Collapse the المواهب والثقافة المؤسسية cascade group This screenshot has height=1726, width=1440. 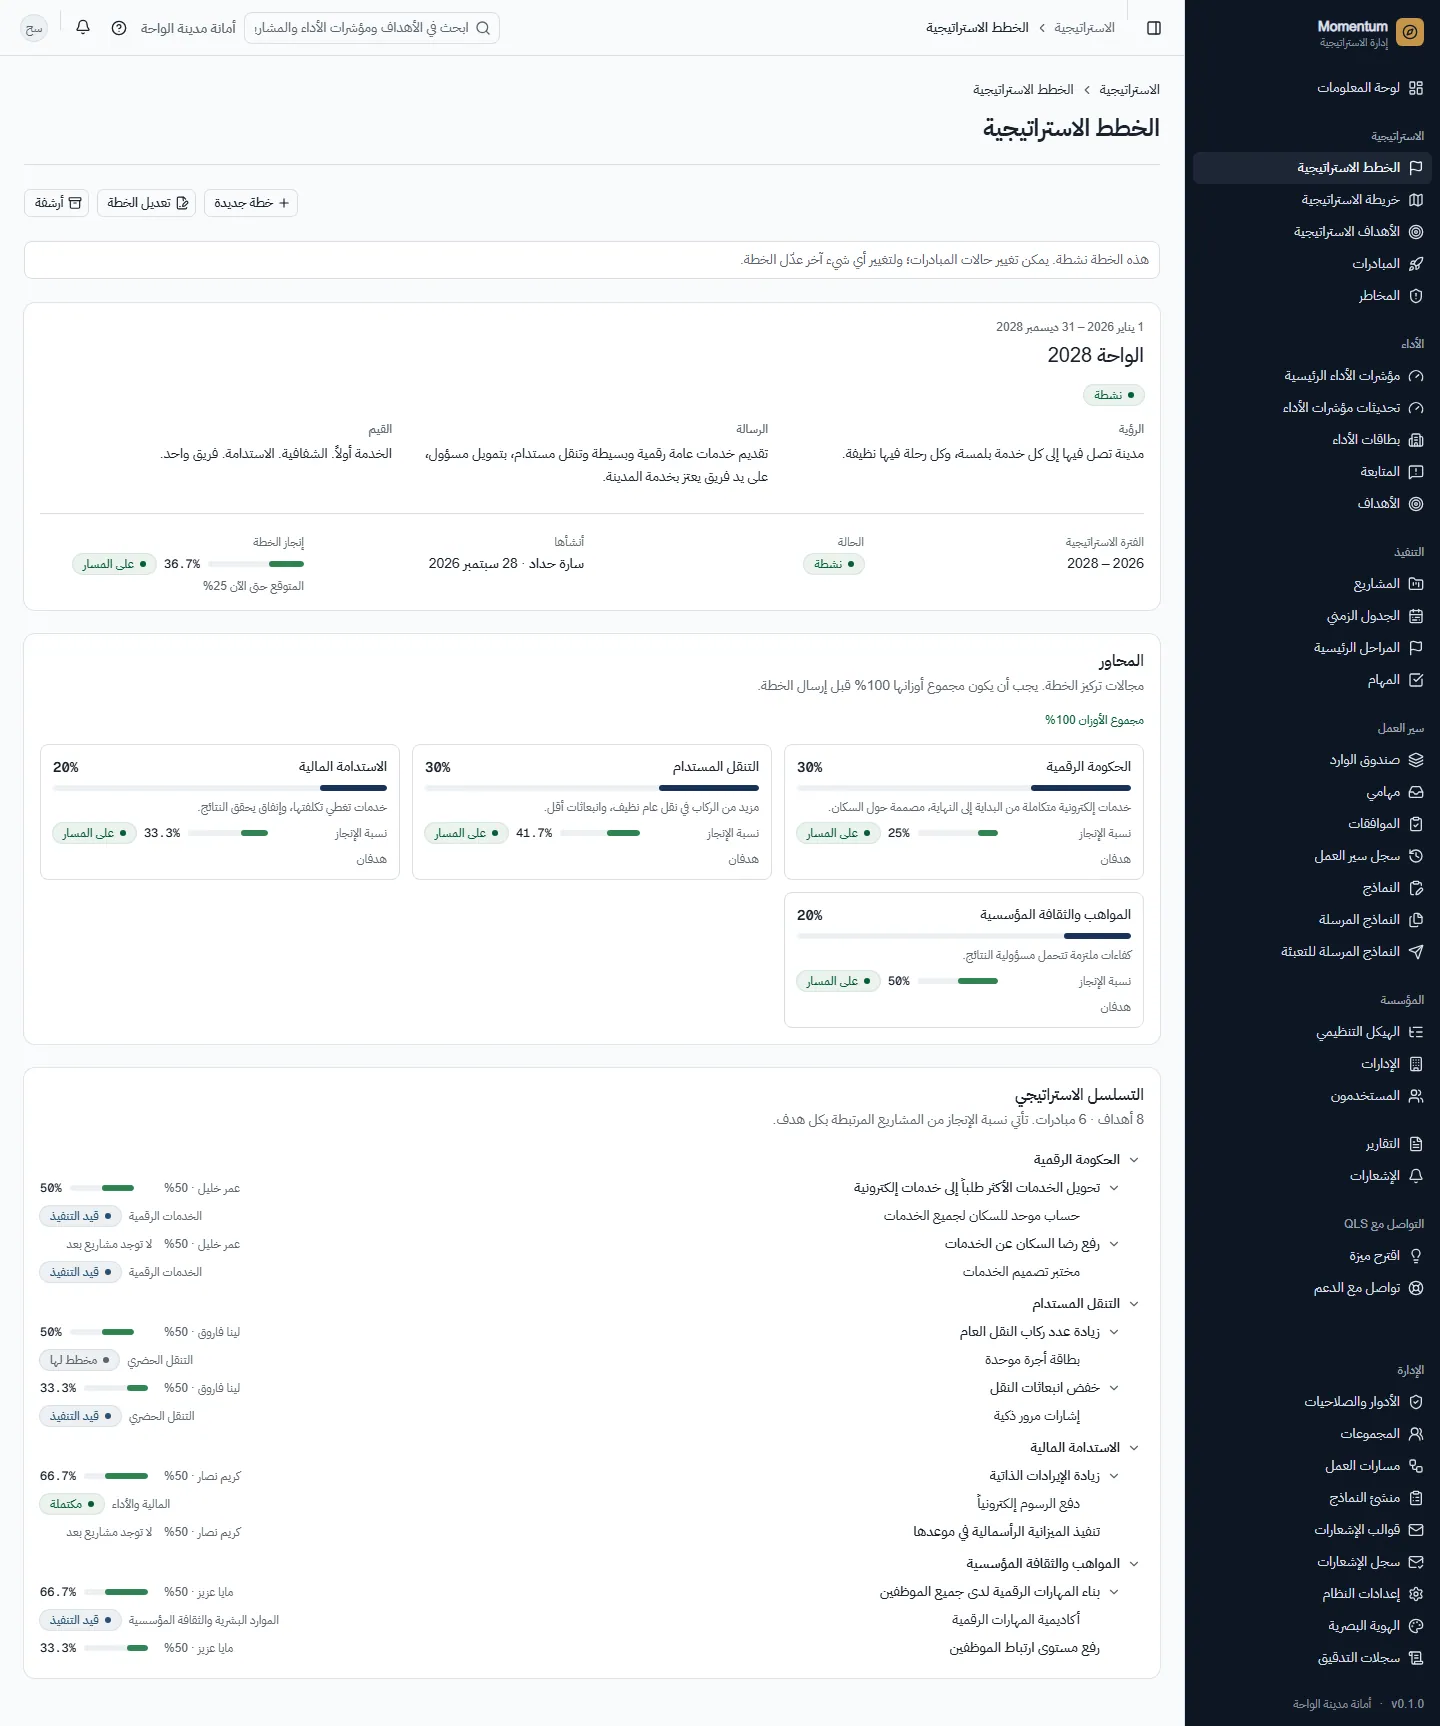1134,1564
